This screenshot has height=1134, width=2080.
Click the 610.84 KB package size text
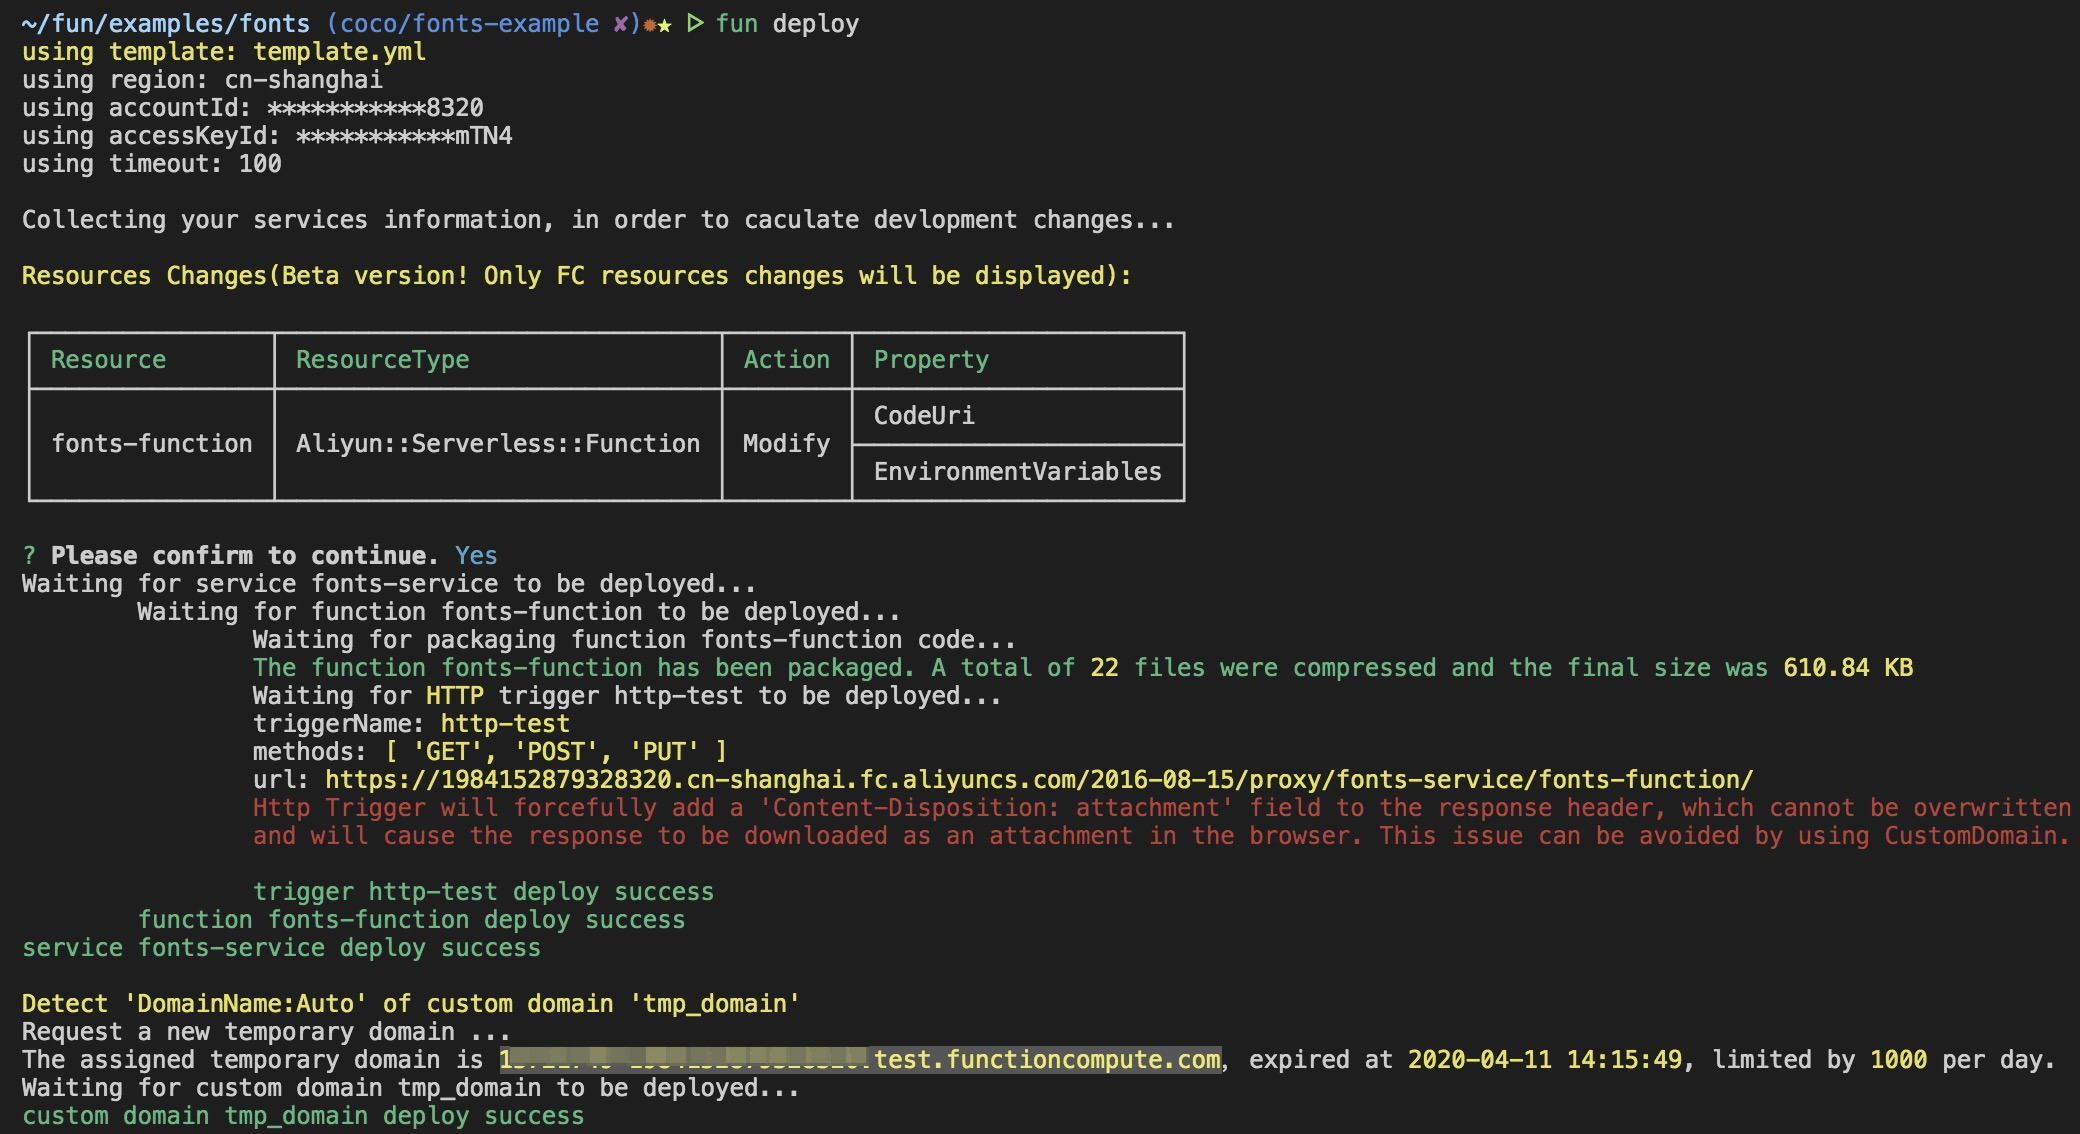point(1847,668)
